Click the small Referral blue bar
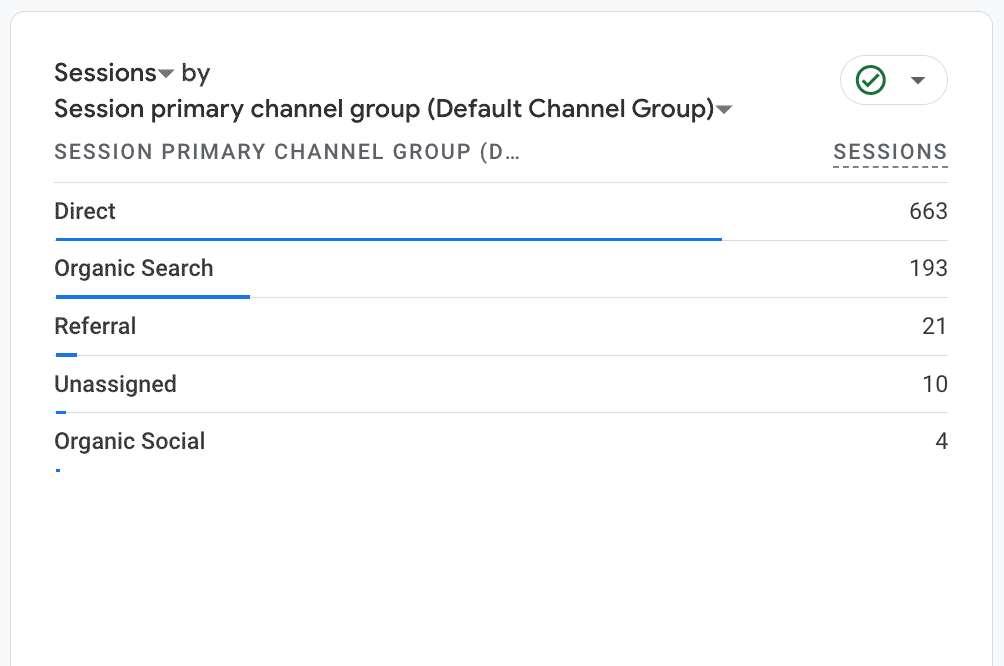The image size is (1004, 666). click(66, 355)
